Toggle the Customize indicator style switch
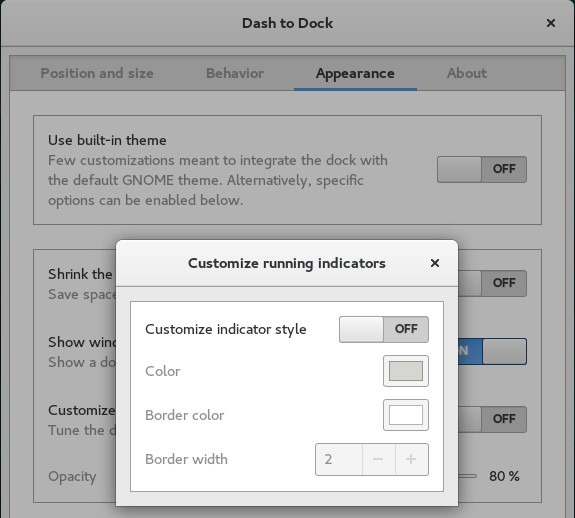 point(384,329)
